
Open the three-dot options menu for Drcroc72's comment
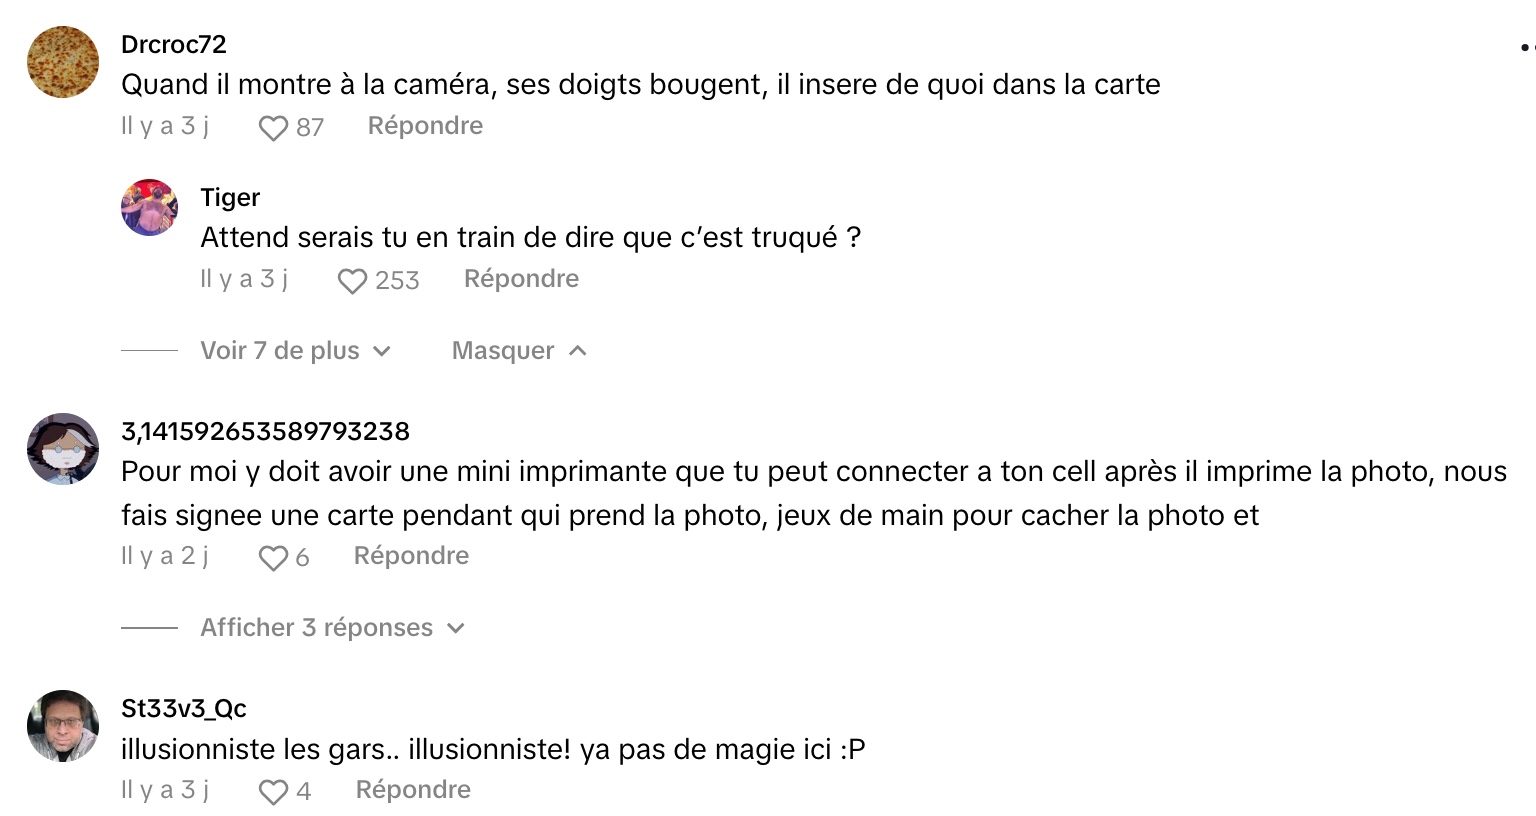1527,46
